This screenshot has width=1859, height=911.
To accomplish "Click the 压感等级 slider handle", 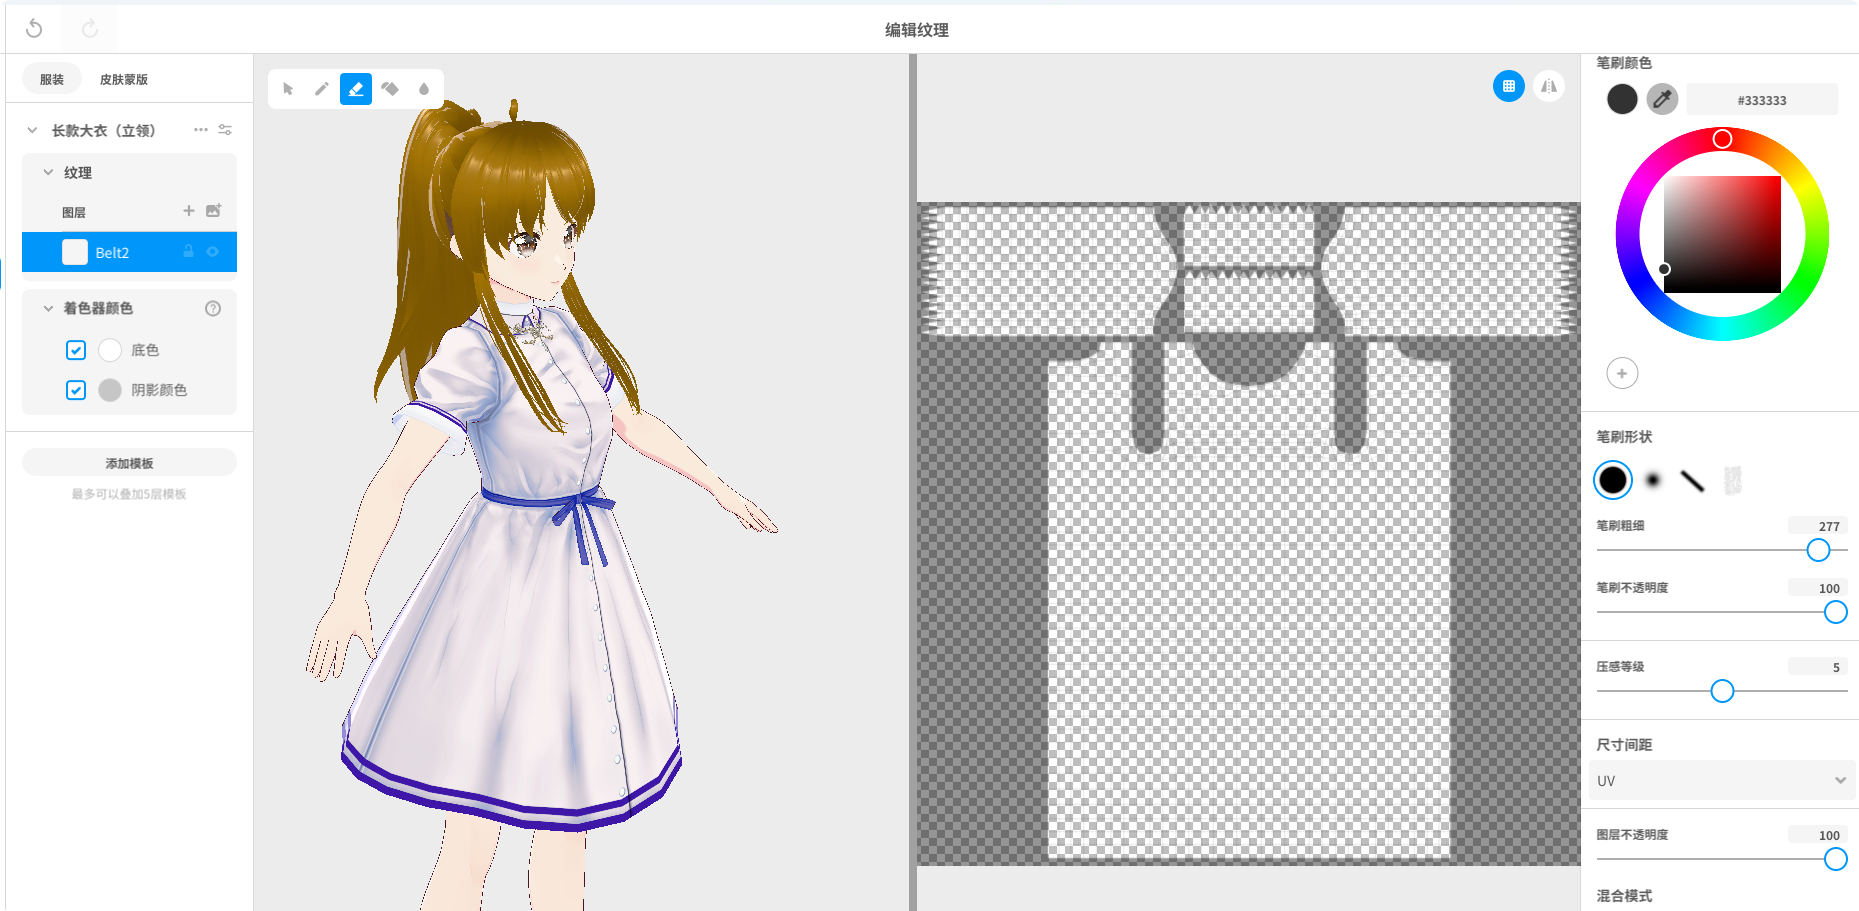I will coord(1722,691).
